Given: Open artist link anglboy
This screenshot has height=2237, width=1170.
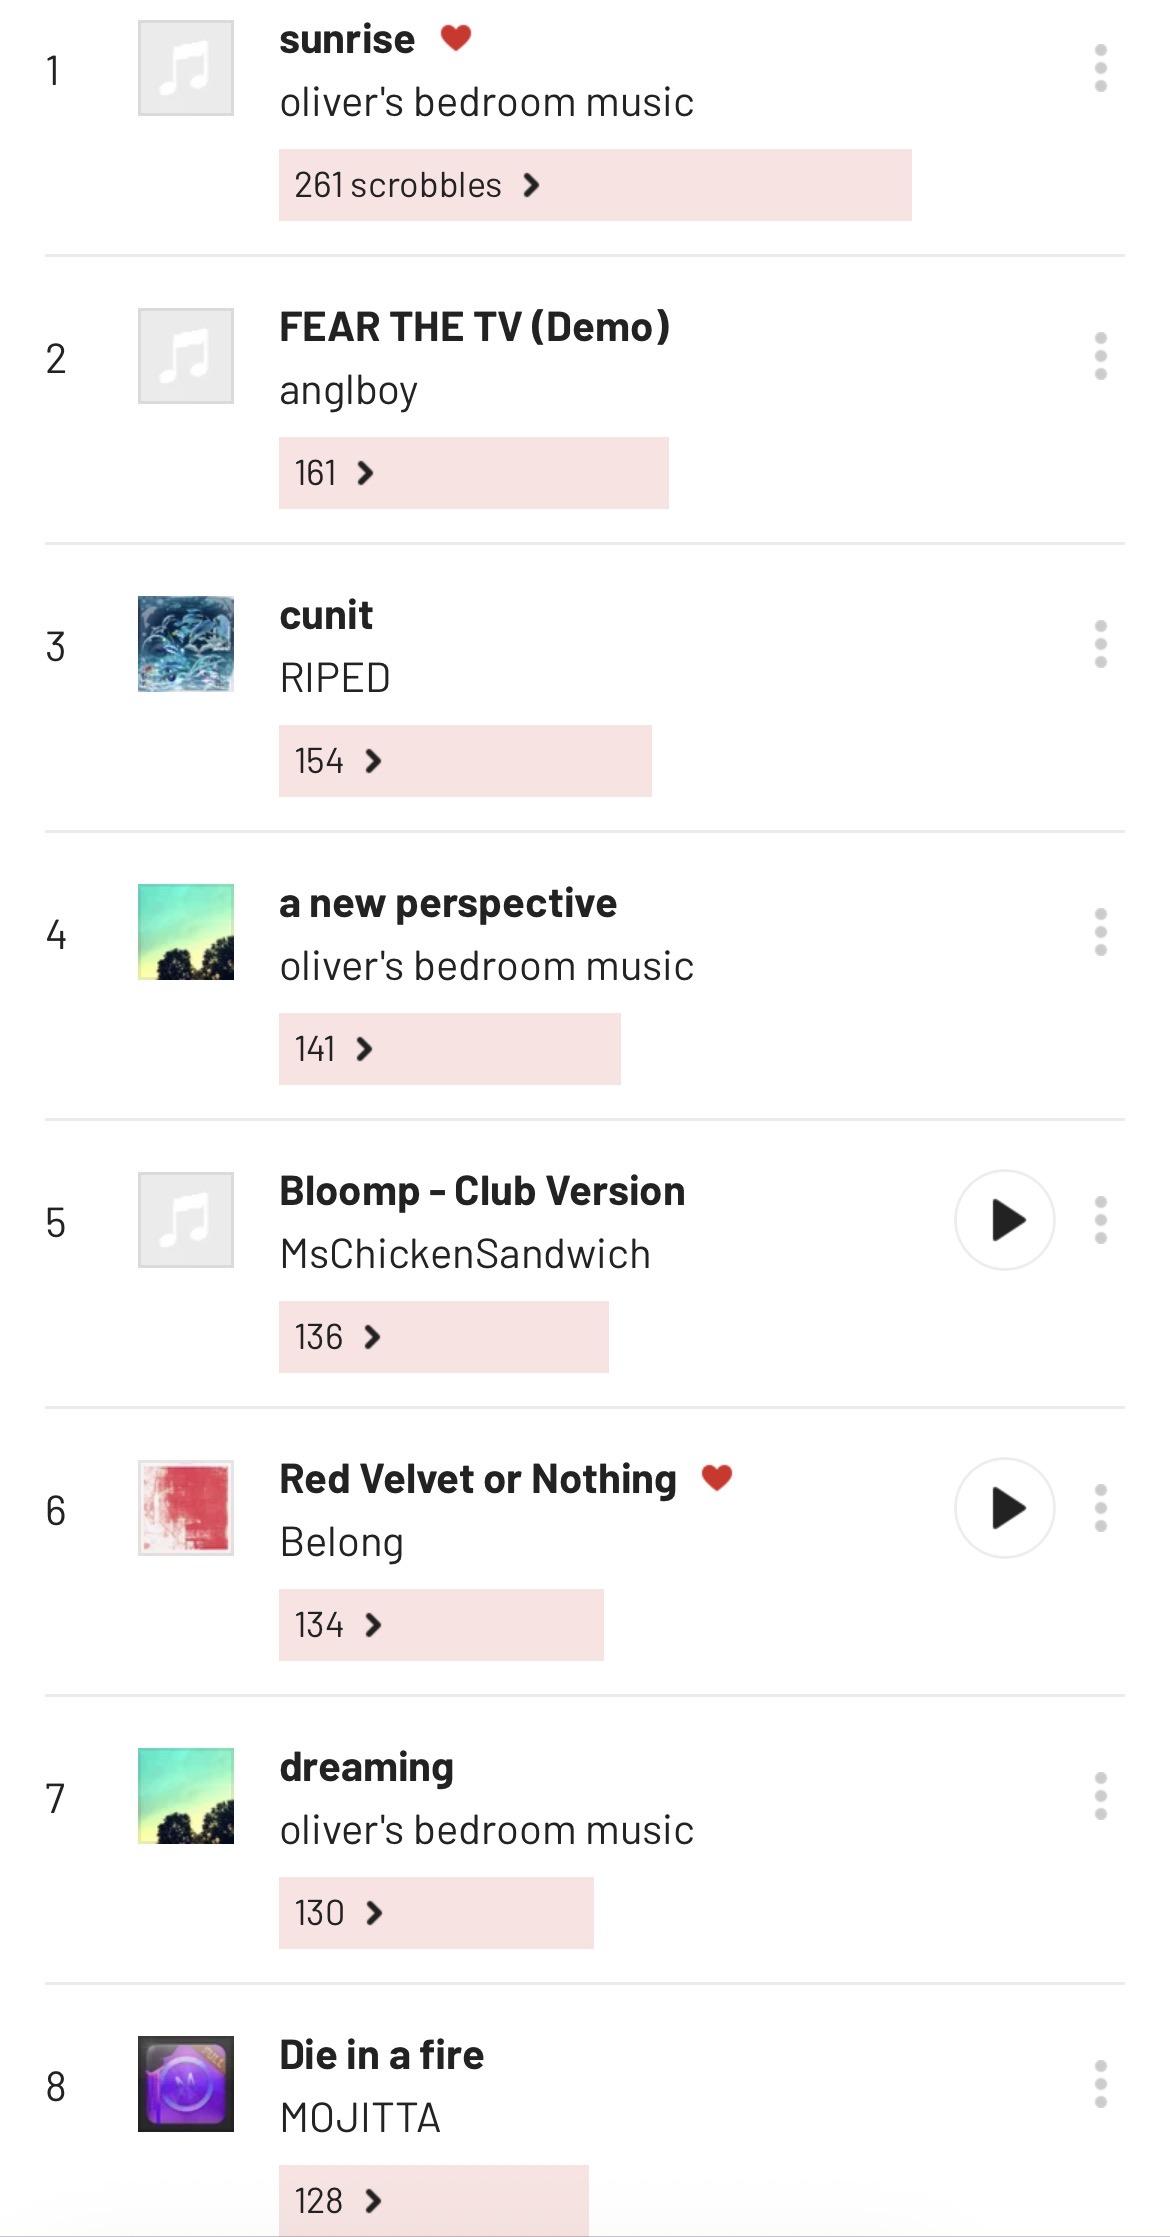Looking at the screenshot, I should pyautogui.click(x=348, y=390).
